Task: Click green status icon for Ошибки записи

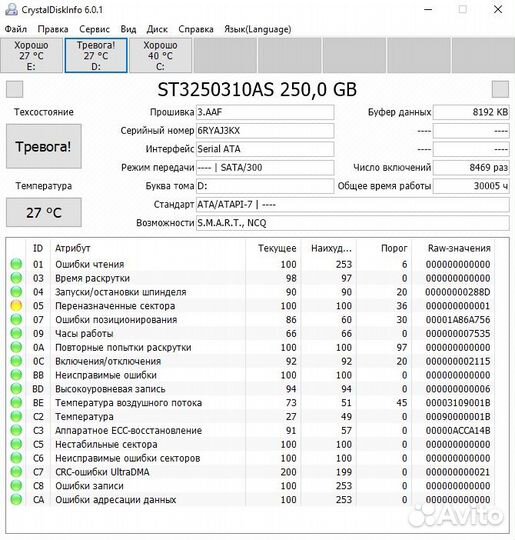Action: pyautogui.click(x=16, y=486)
